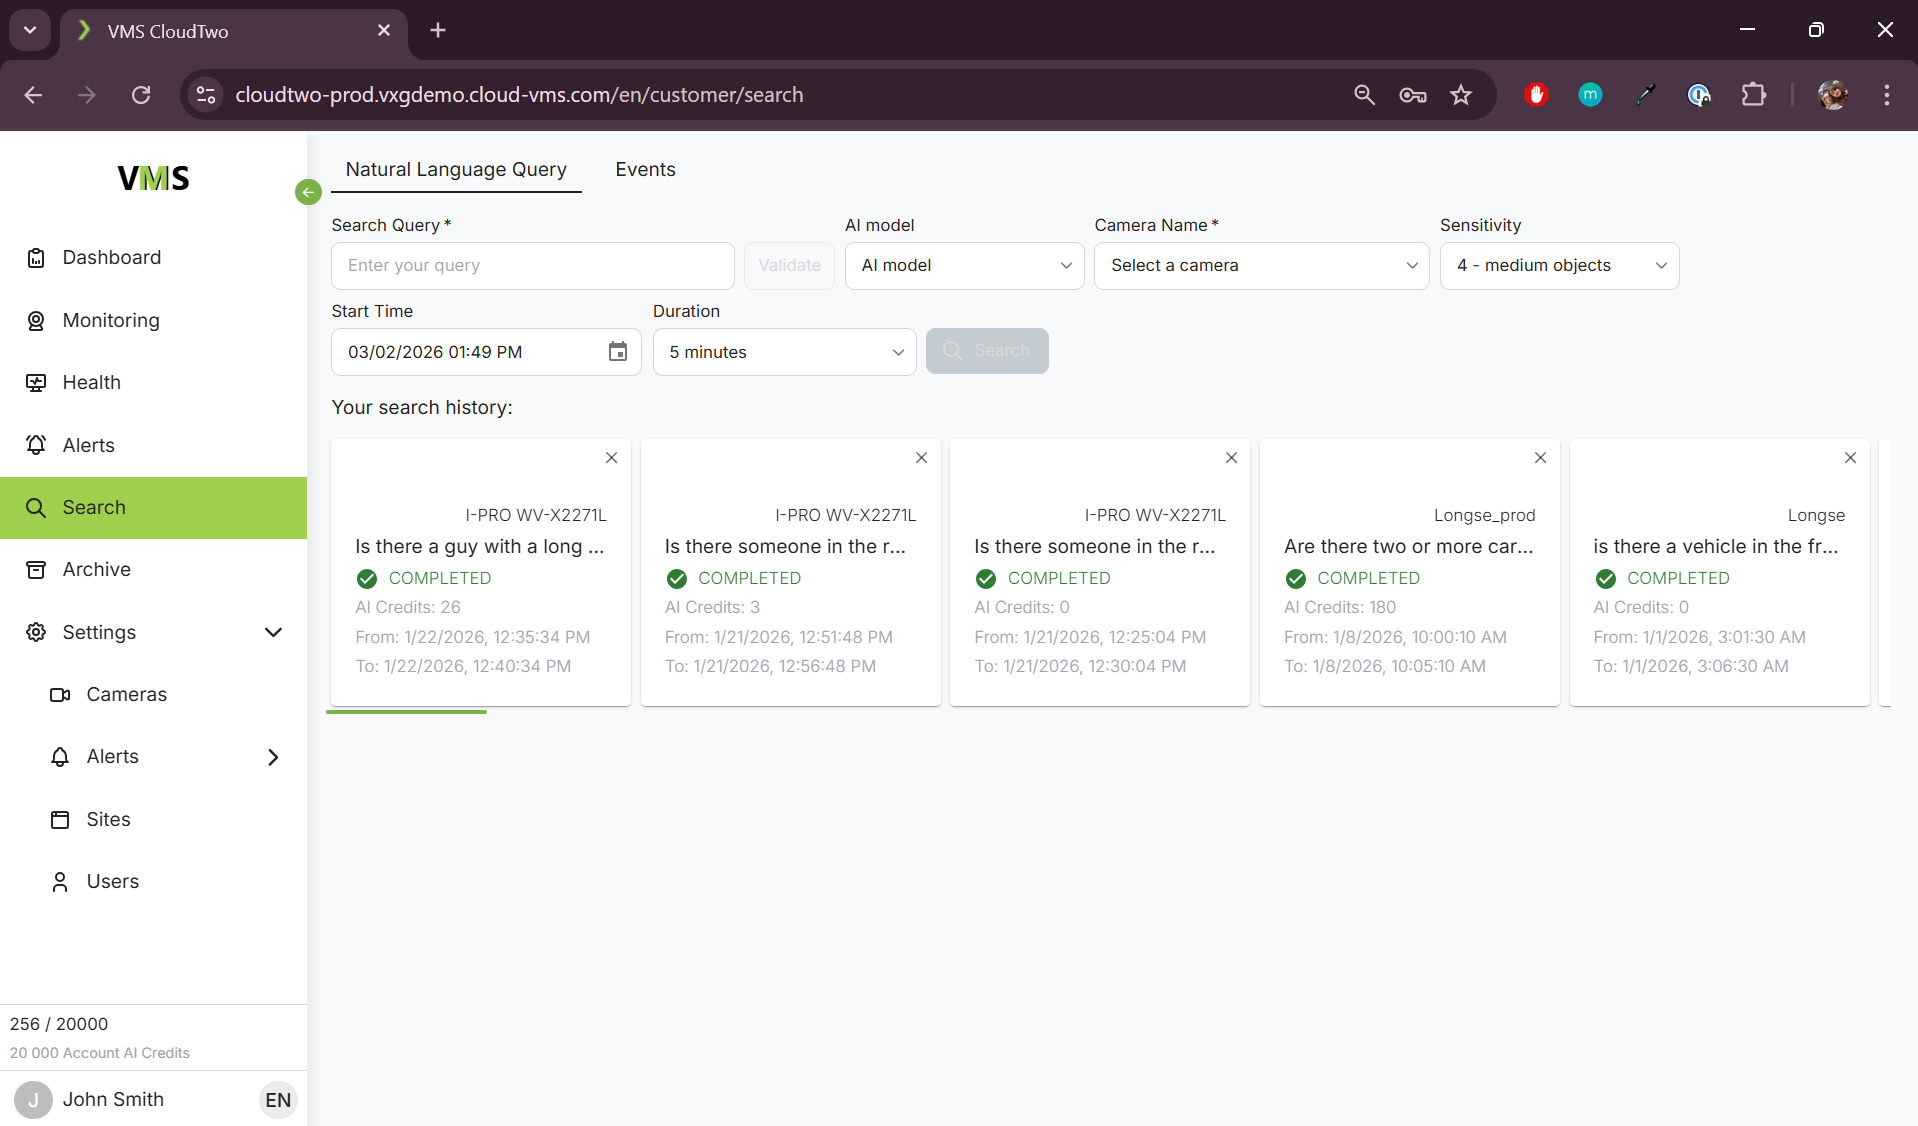Click the horizontal scrollbar under search history
The width and height of the screenshot is (1918, 1126).
[406, 712]
